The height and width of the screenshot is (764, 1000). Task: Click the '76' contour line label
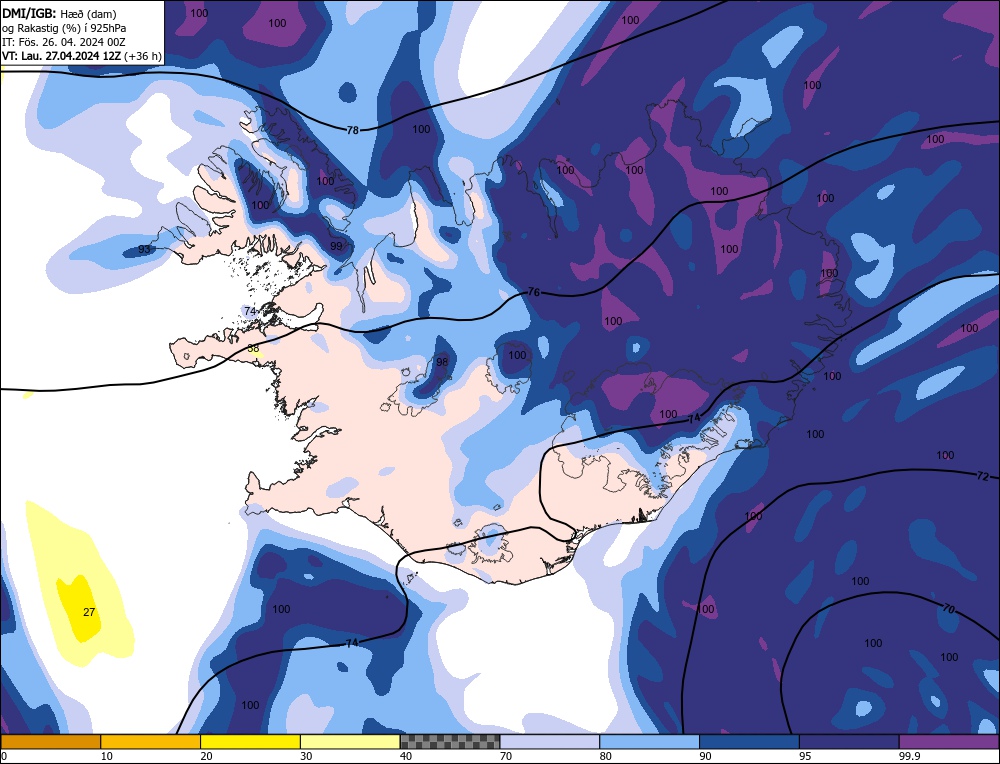[534, 293]
